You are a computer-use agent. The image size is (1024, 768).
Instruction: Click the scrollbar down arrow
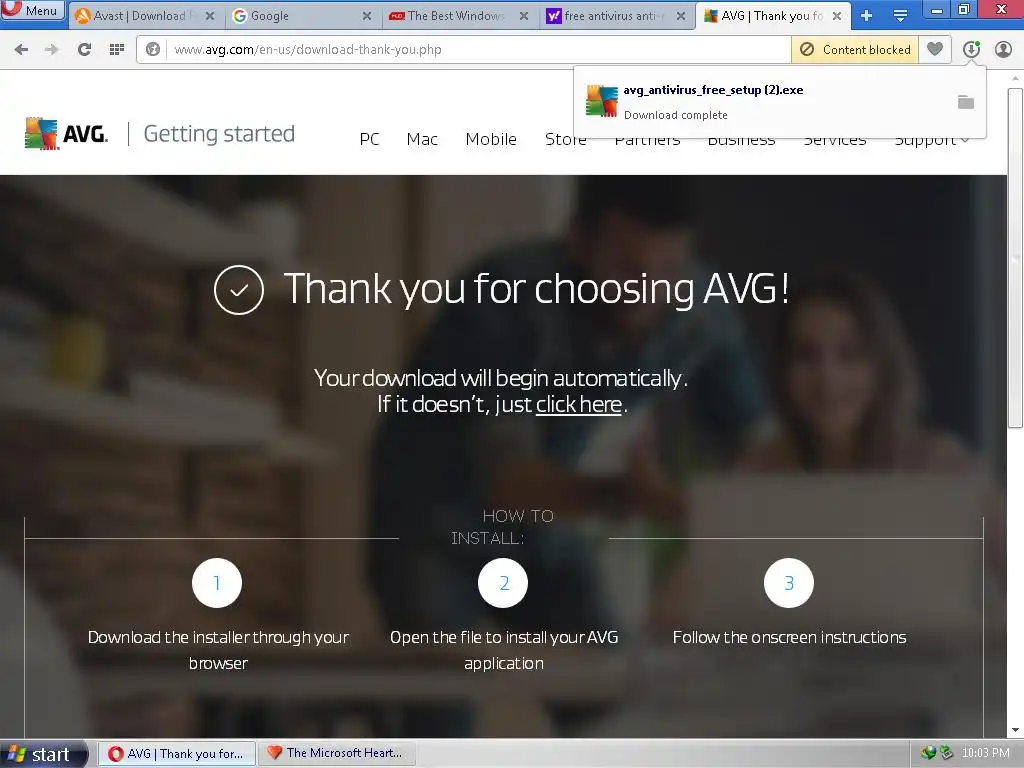(1015, 729)
